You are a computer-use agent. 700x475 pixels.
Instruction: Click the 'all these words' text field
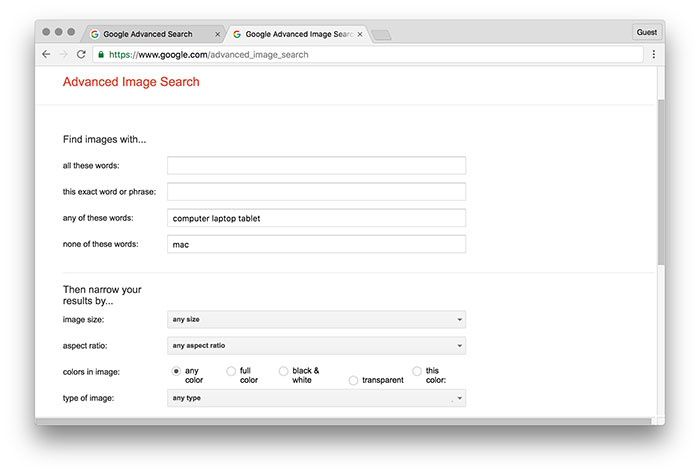pyautogui.click(x=316, y=165)
